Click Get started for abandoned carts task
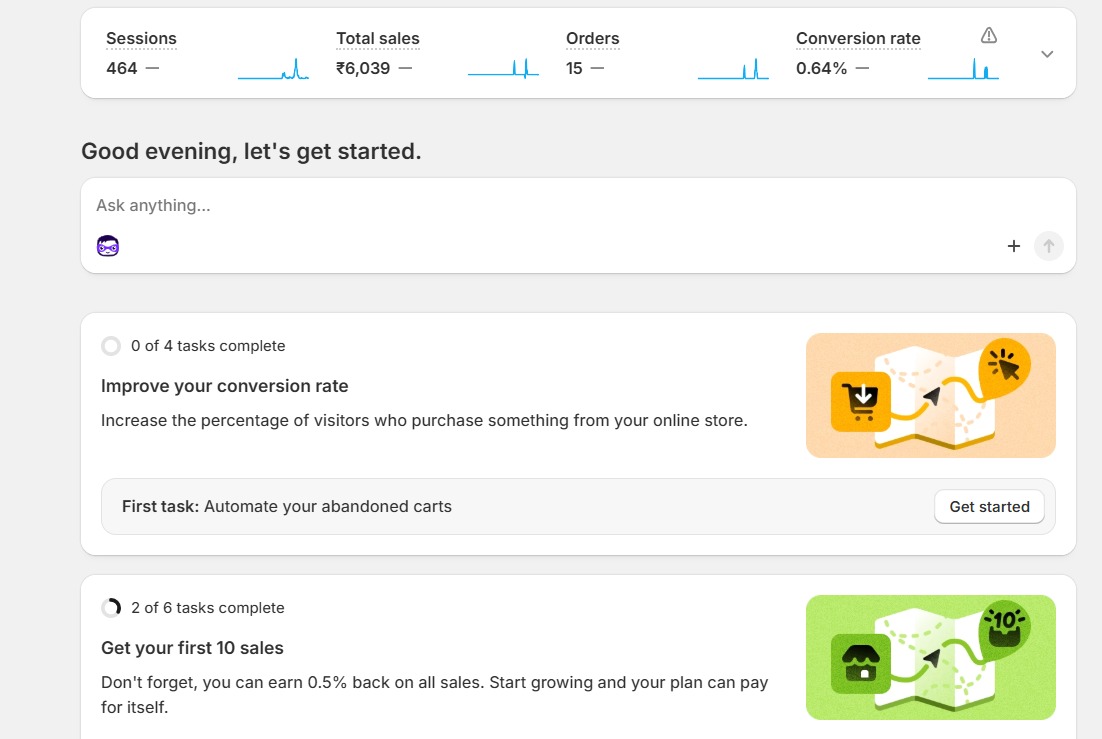This screenshot has width=1102, height=739. point(989,507)
